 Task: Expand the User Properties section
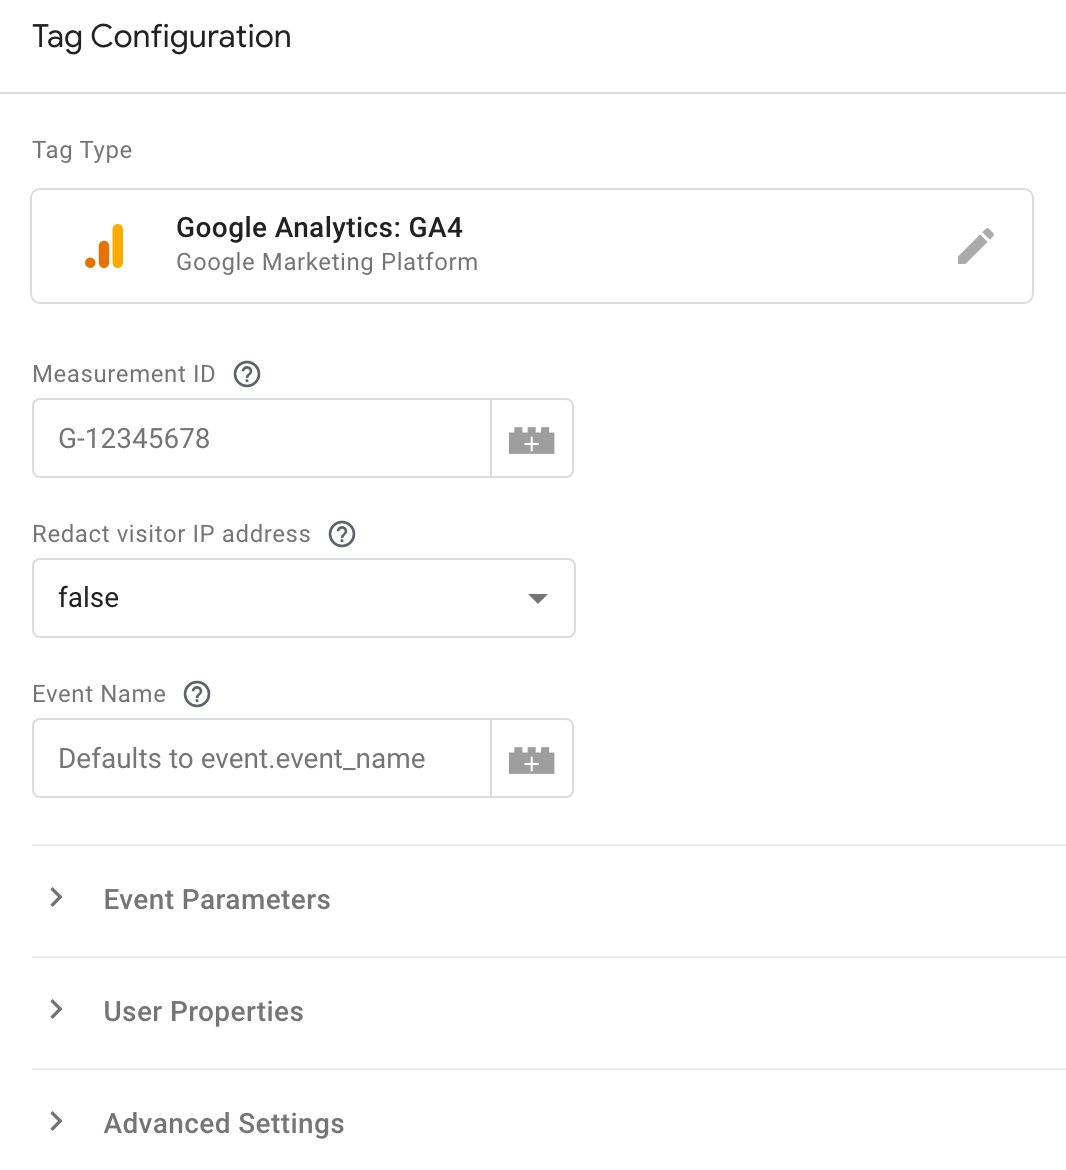point(203,1011)
